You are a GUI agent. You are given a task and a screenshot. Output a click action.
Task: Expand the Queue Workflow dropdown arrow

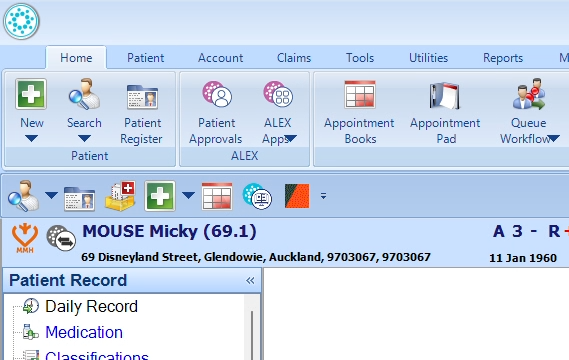coord(553,138)
